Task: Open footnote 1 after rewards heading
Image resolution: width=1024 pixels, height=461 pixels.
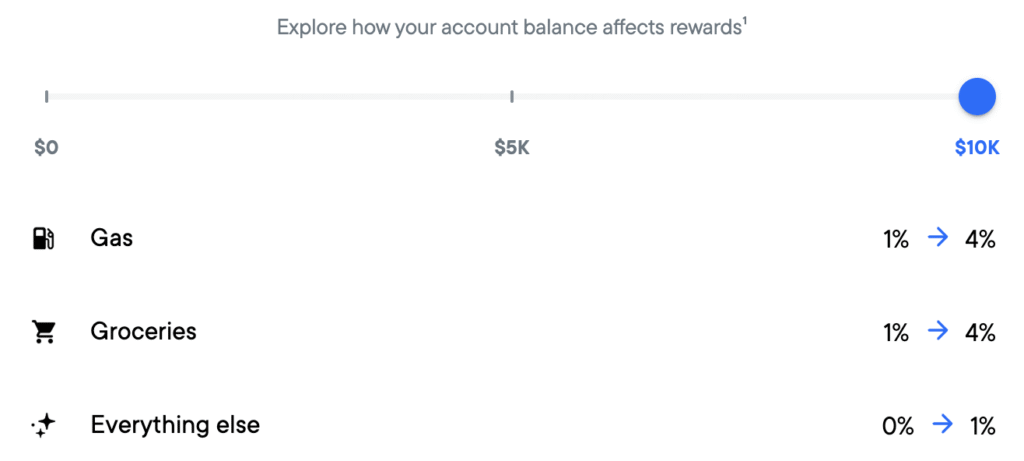Action: coord(745,22)
